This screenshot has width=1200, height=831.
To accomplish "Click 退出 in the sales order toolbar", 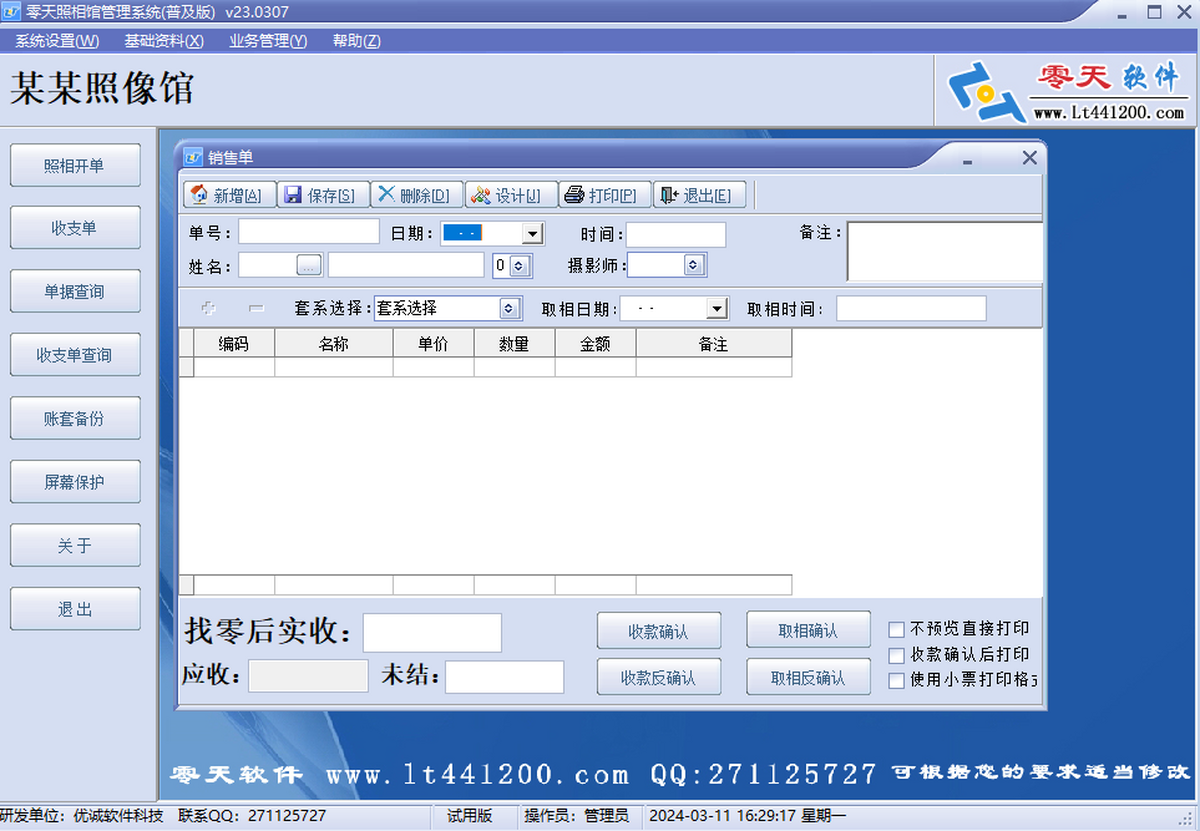I will tap(699, 195).
